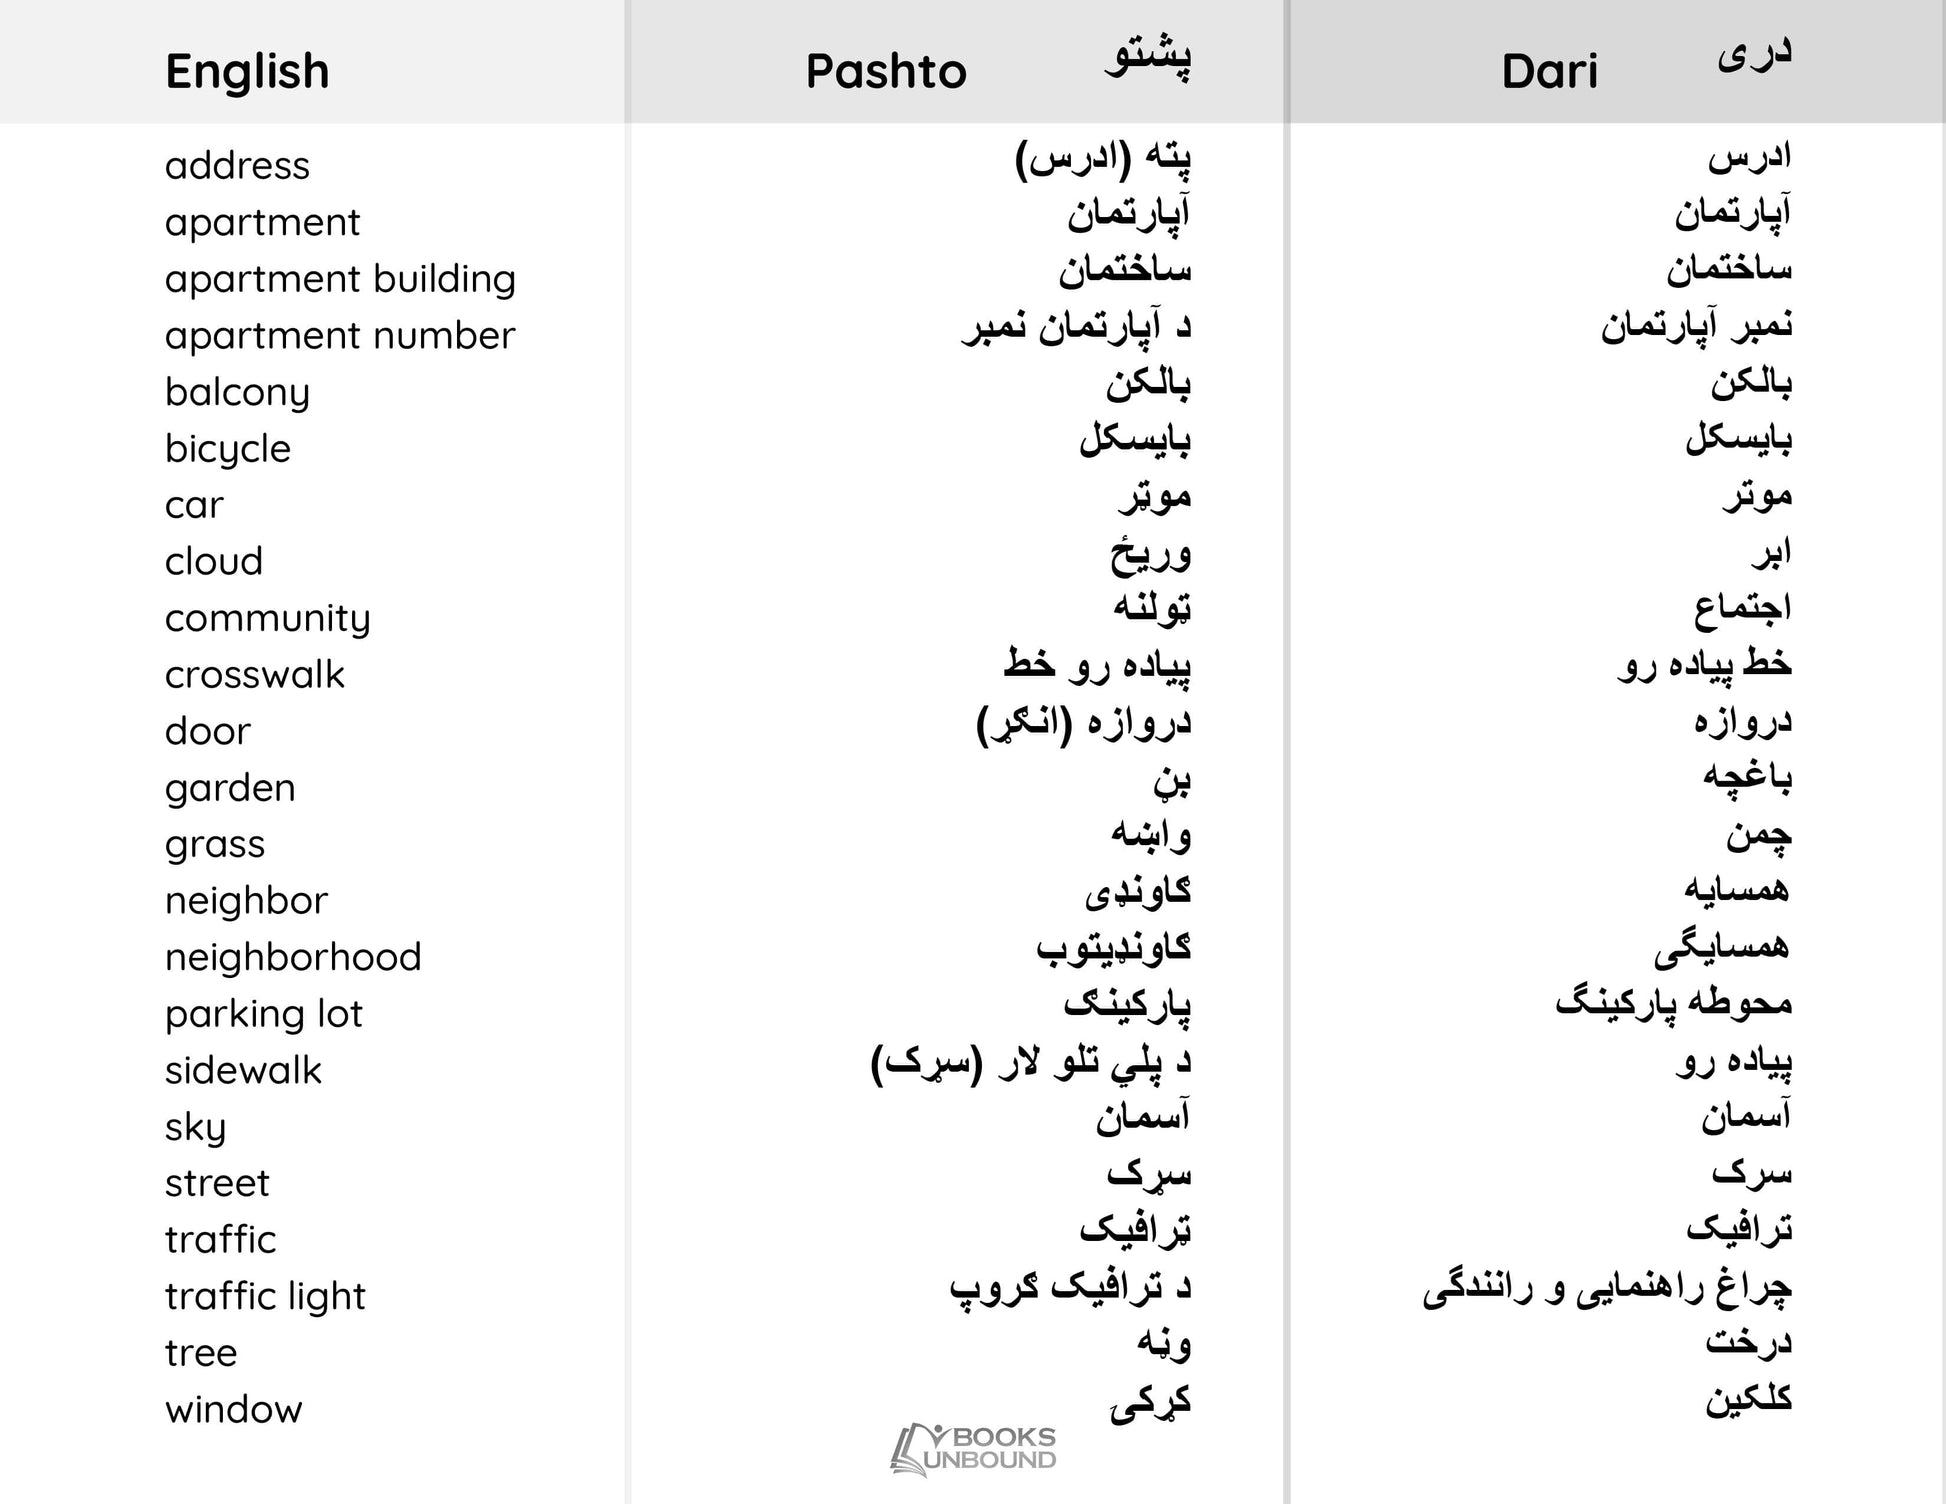Image resolution: width=1946 pixels, height=1504 pixels.
Task: Click the Pashto script heading پښتو
Action: coord(1148,58)
